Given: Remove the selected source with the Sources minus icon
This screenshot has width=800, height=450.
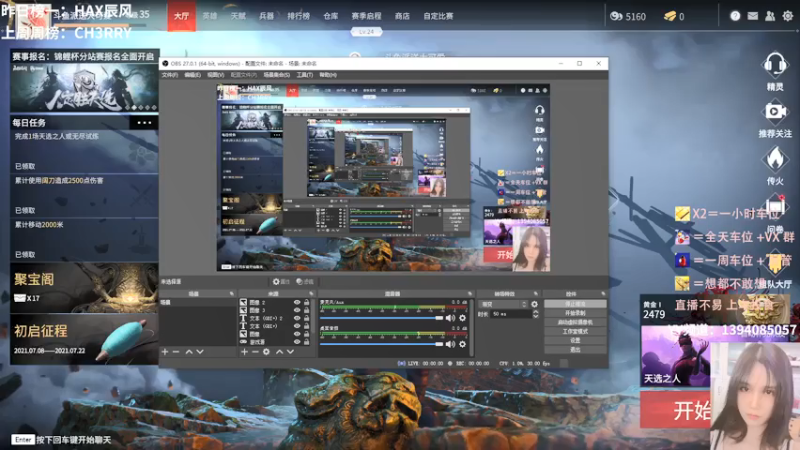Looking at the screenshot, I should [255, 352].
